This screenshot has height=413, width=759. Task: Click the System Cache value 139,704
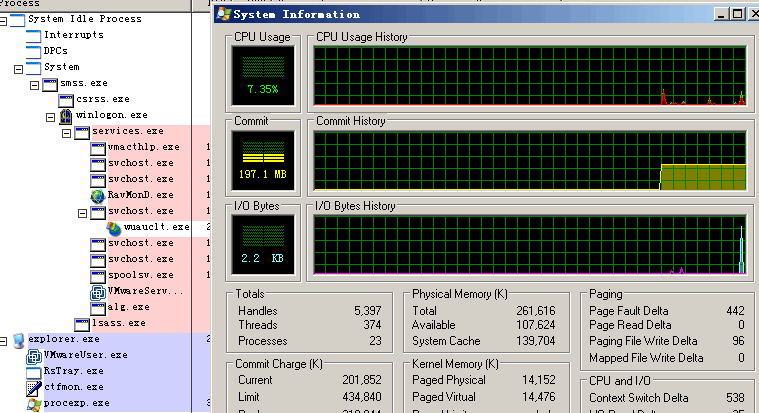point(535,341)
